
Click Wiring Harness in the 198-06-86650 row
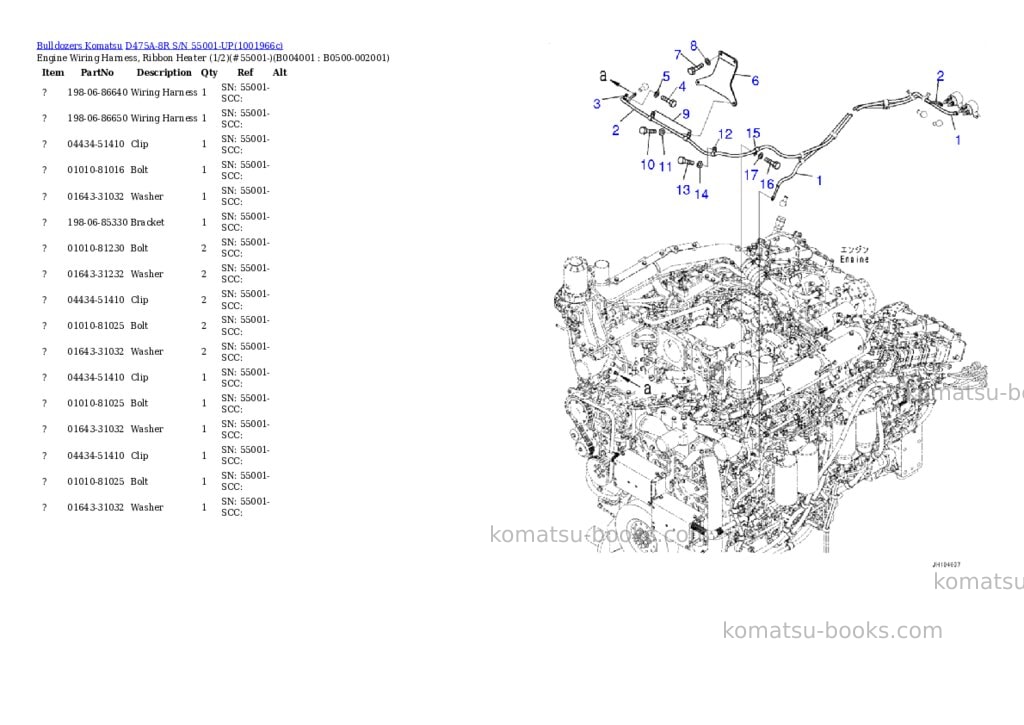(x=164, y=118)
